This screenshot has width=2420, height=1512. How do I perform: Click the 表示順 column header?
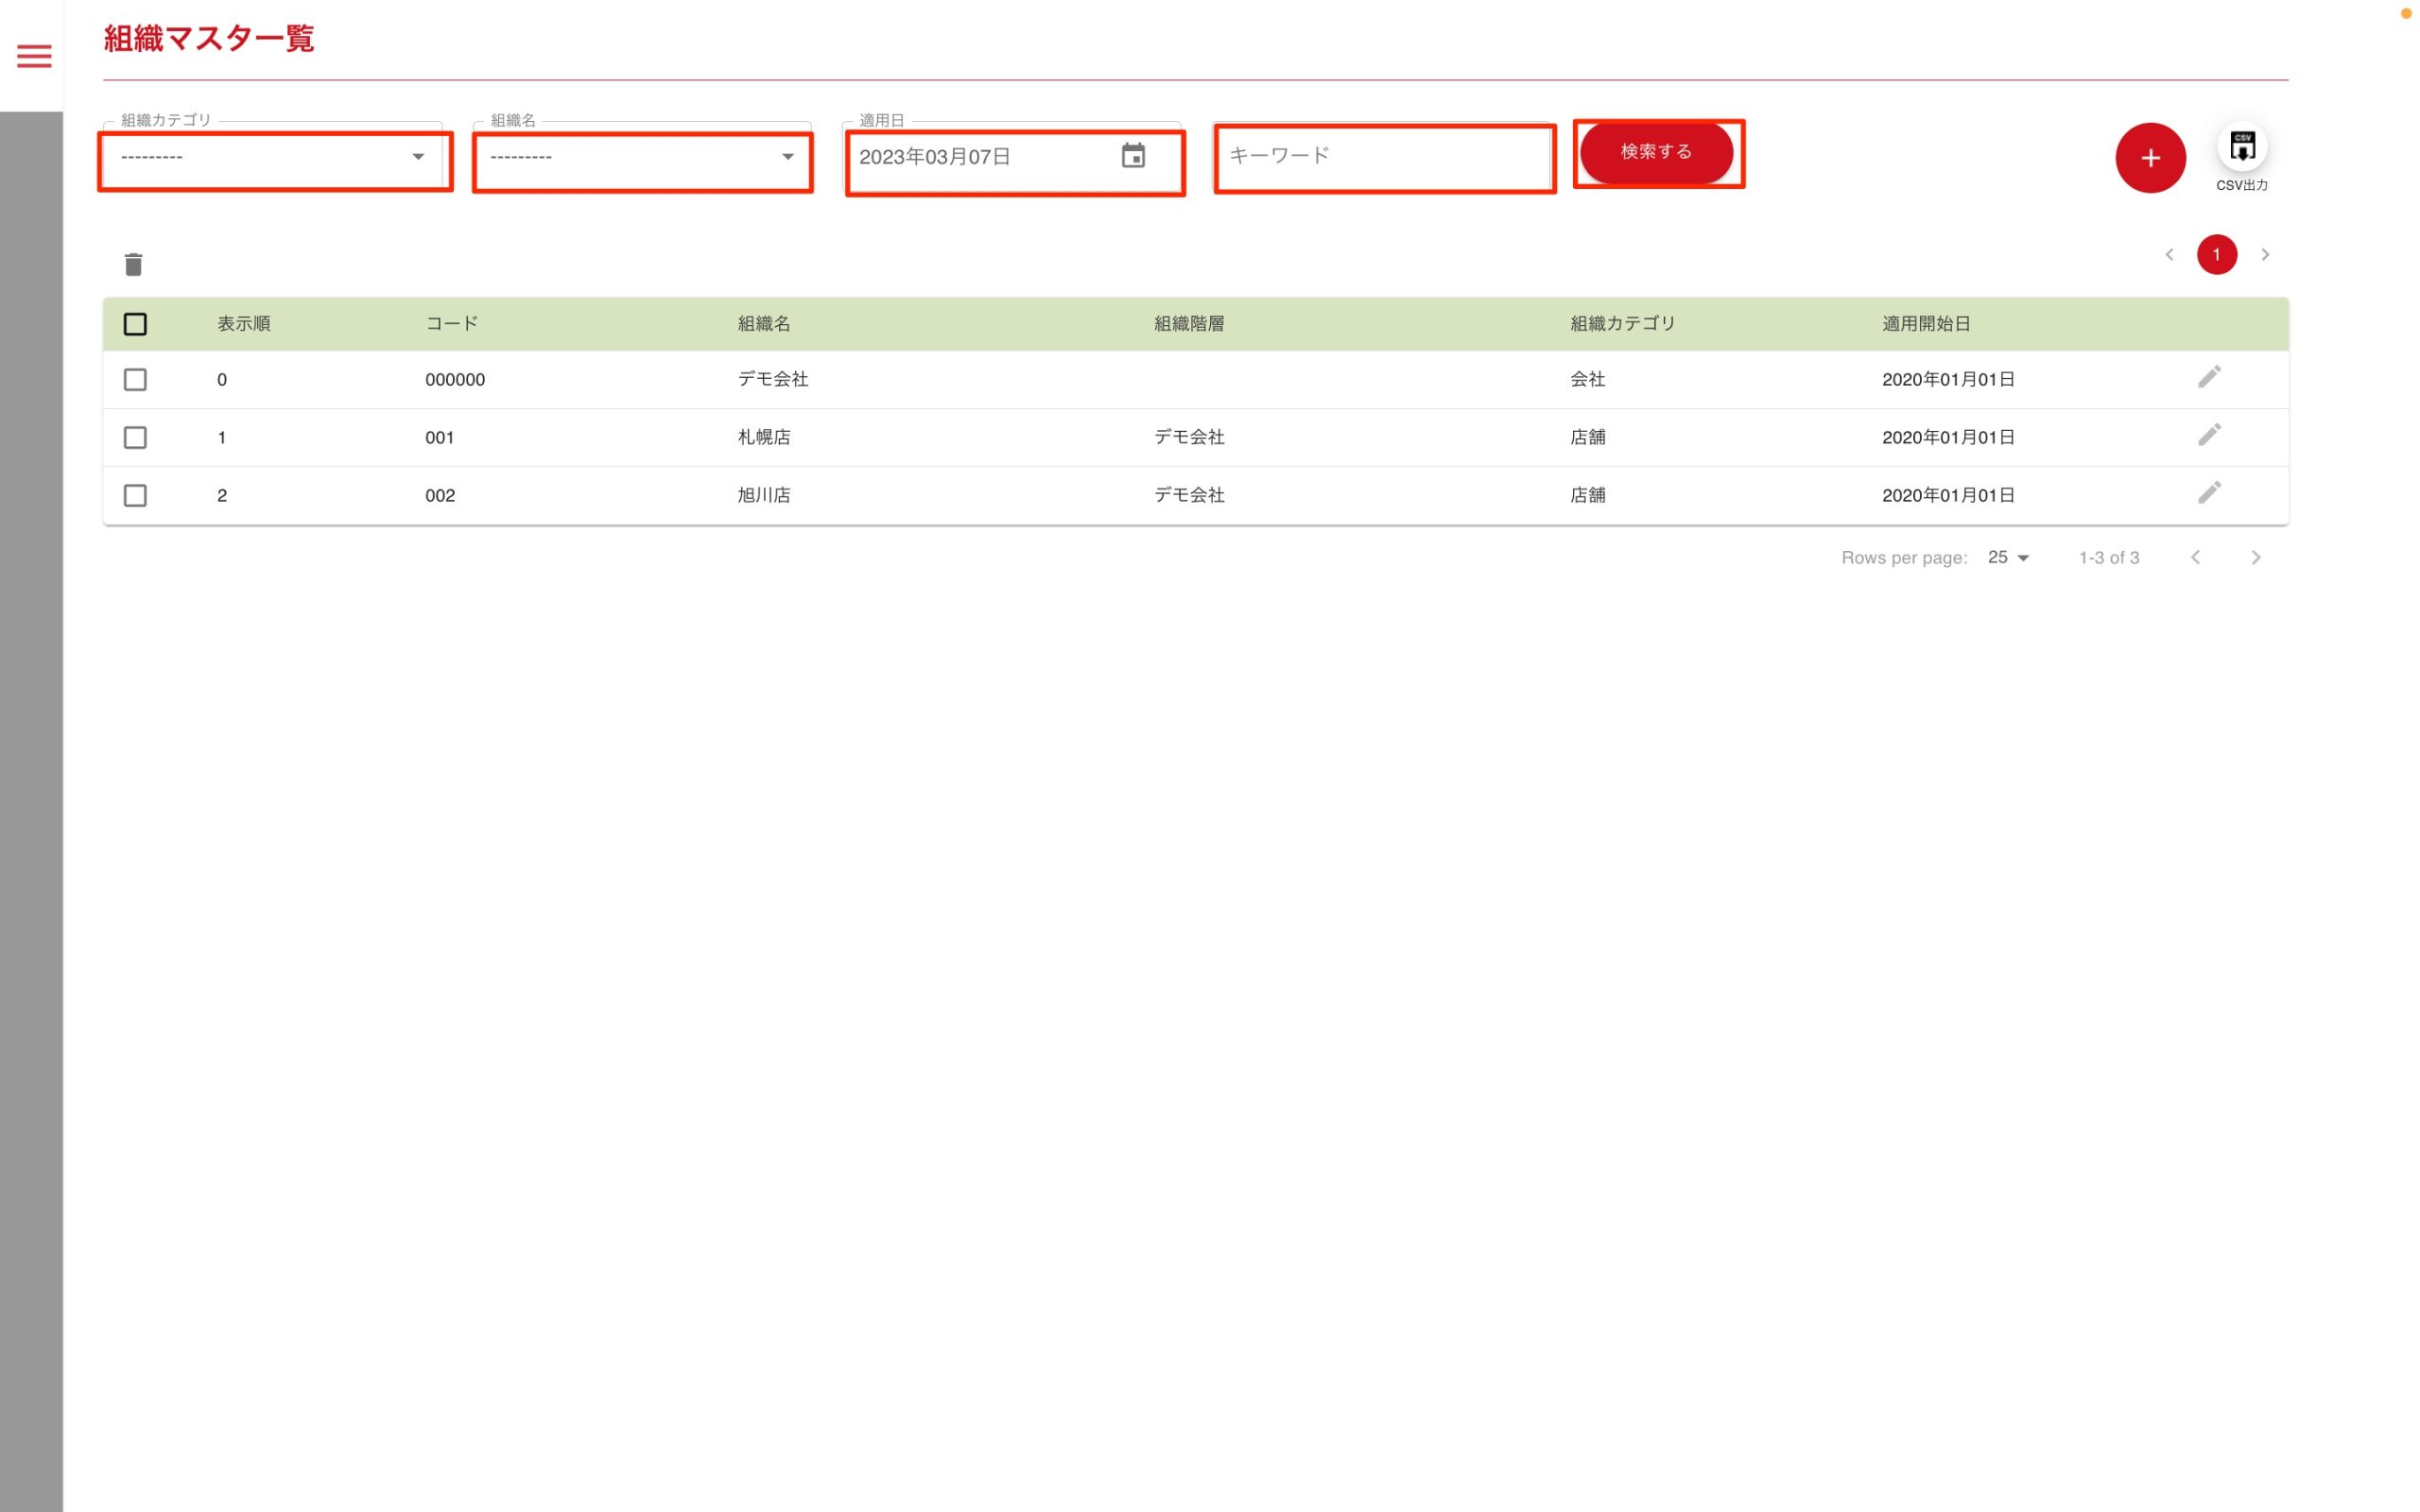(x=244, y=324)
